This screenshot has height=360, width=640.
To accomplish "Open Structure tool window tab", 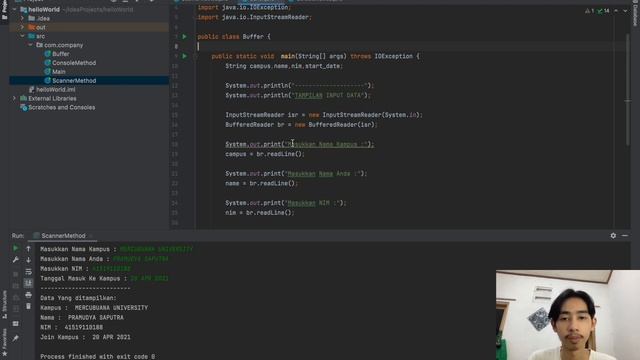I will click(x=4, y=305).
